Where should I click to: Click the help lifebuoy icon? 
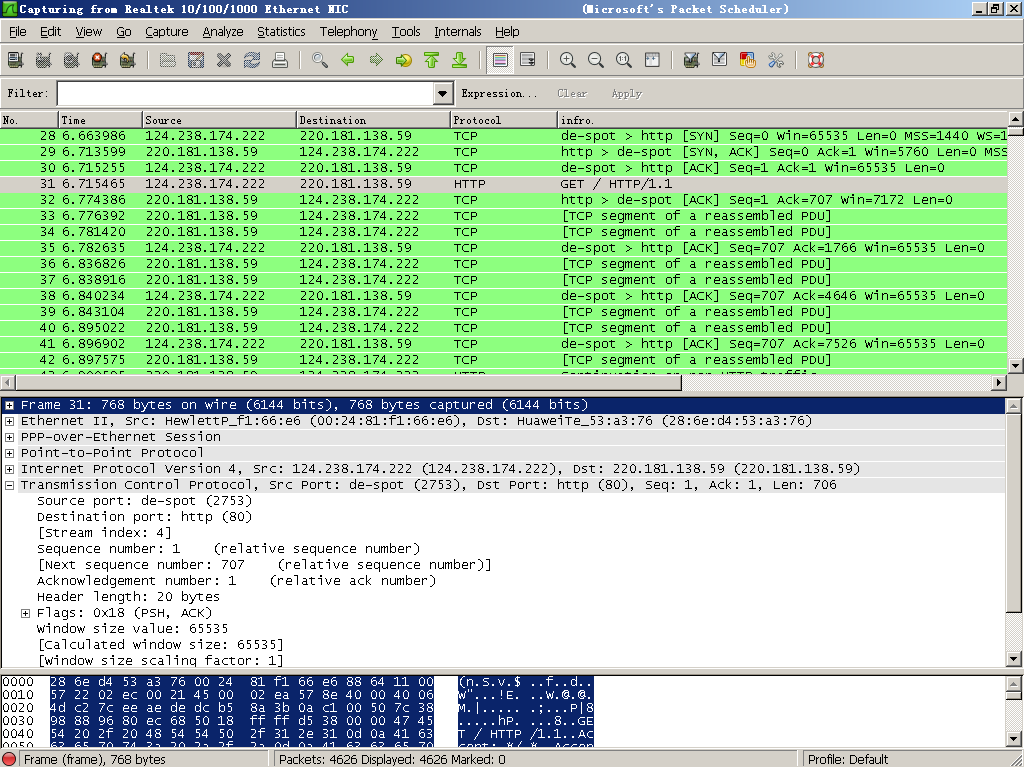click(x=816, y=60)
